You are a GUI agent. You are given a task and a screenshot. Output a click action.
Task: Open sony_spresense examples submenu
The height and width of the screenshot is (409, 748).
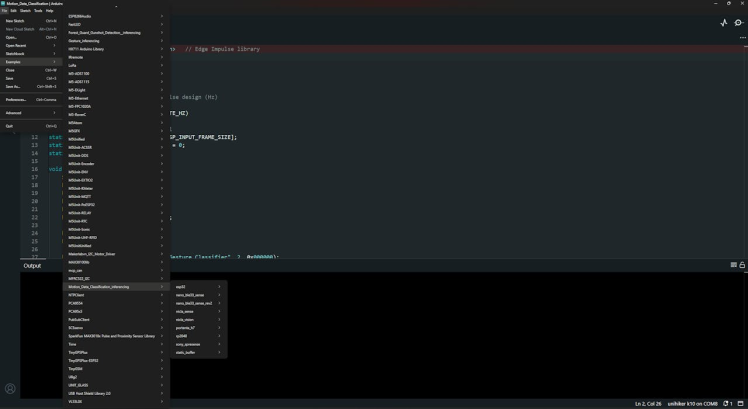click(198, 344)
